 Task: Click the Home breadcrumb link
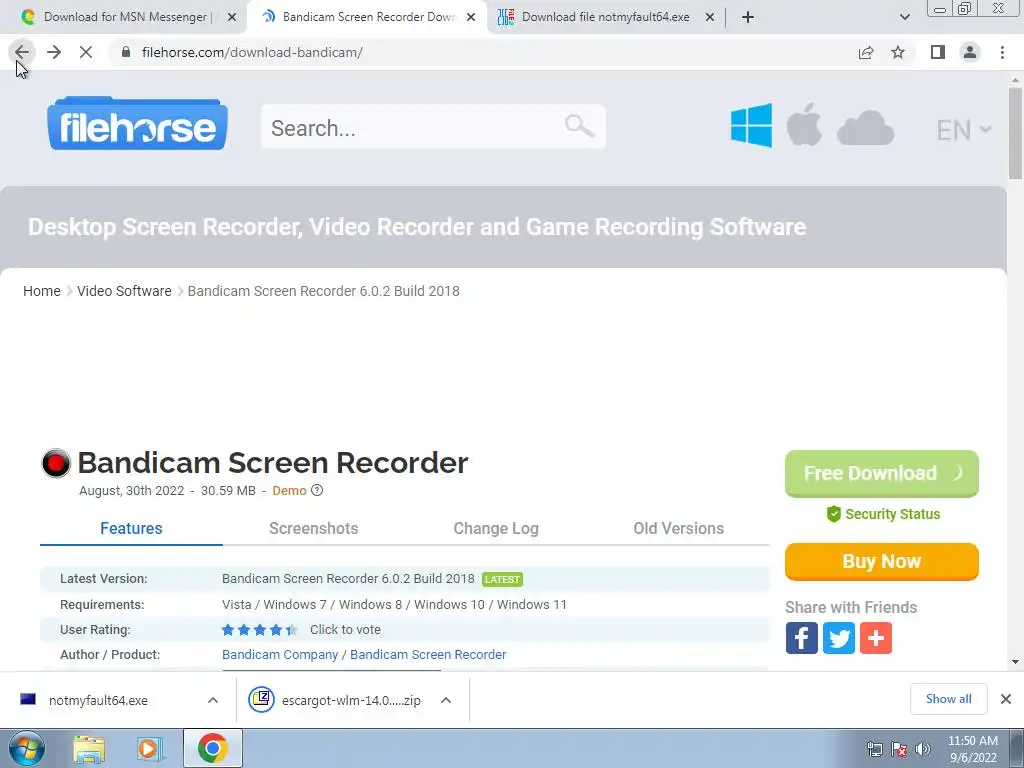click(42, 291)
